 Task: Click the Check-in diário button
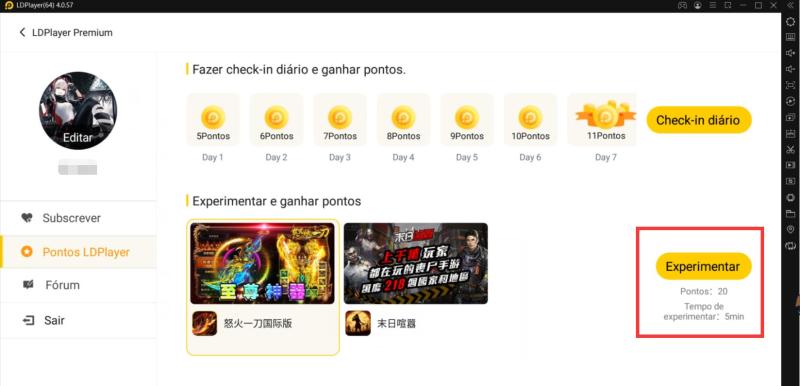[x=698, y=120]
